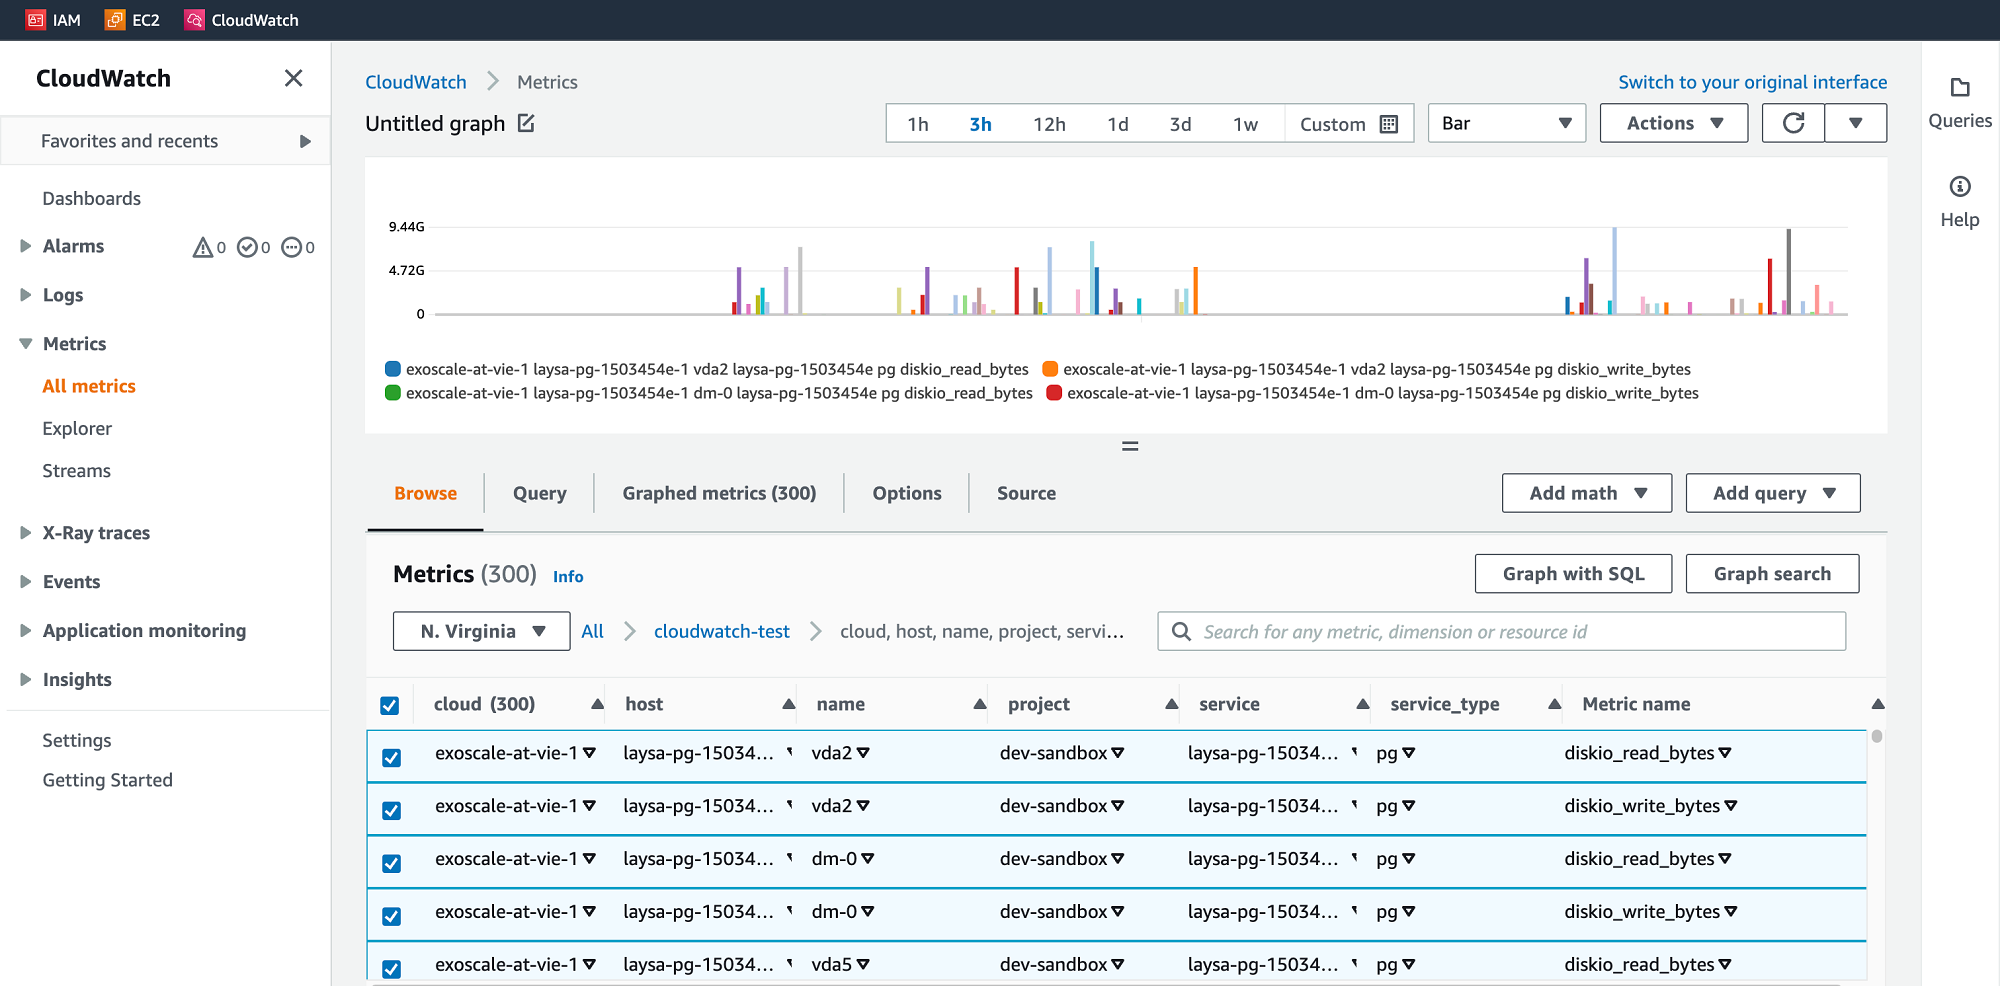2000x986 pixels.
Task: Click Switch to your original interface link
Action: 1752,82
